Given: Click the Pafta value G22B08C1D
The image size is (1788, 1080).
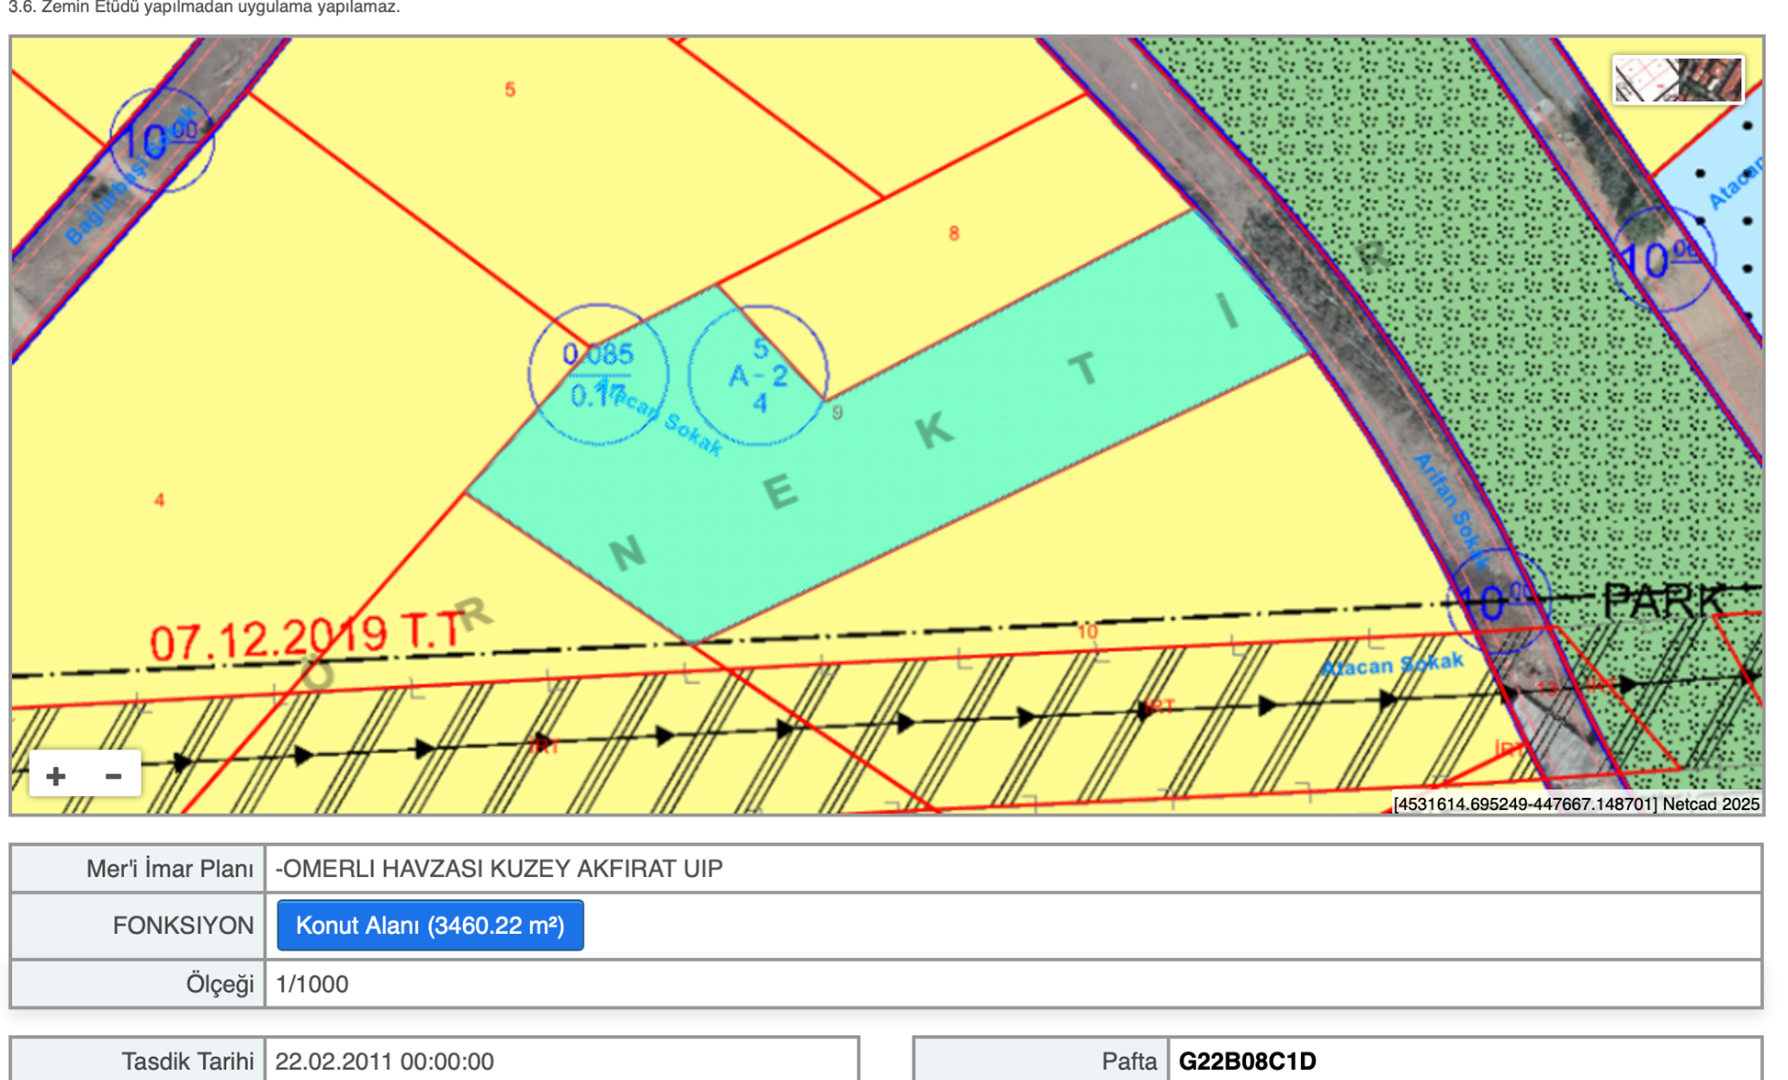Looking at the screenshot, I should pos(1247,1061).
